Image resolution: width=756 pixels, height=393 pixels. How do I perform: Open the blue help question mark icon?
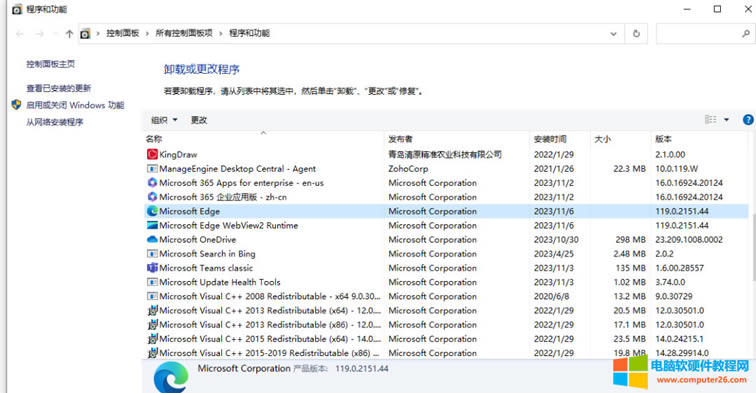[x=748, y=120]
